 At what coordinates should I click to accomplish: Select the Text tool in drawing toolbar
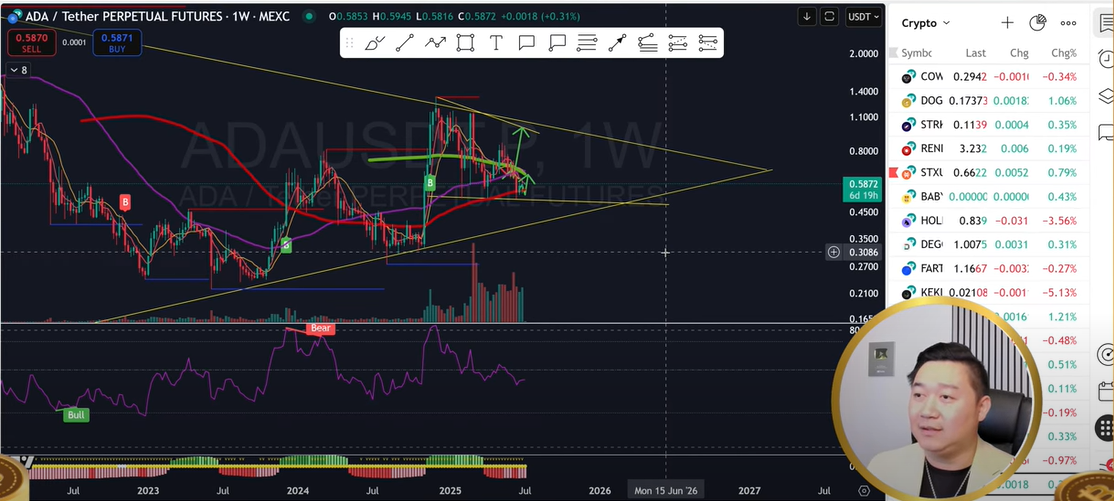496,43
